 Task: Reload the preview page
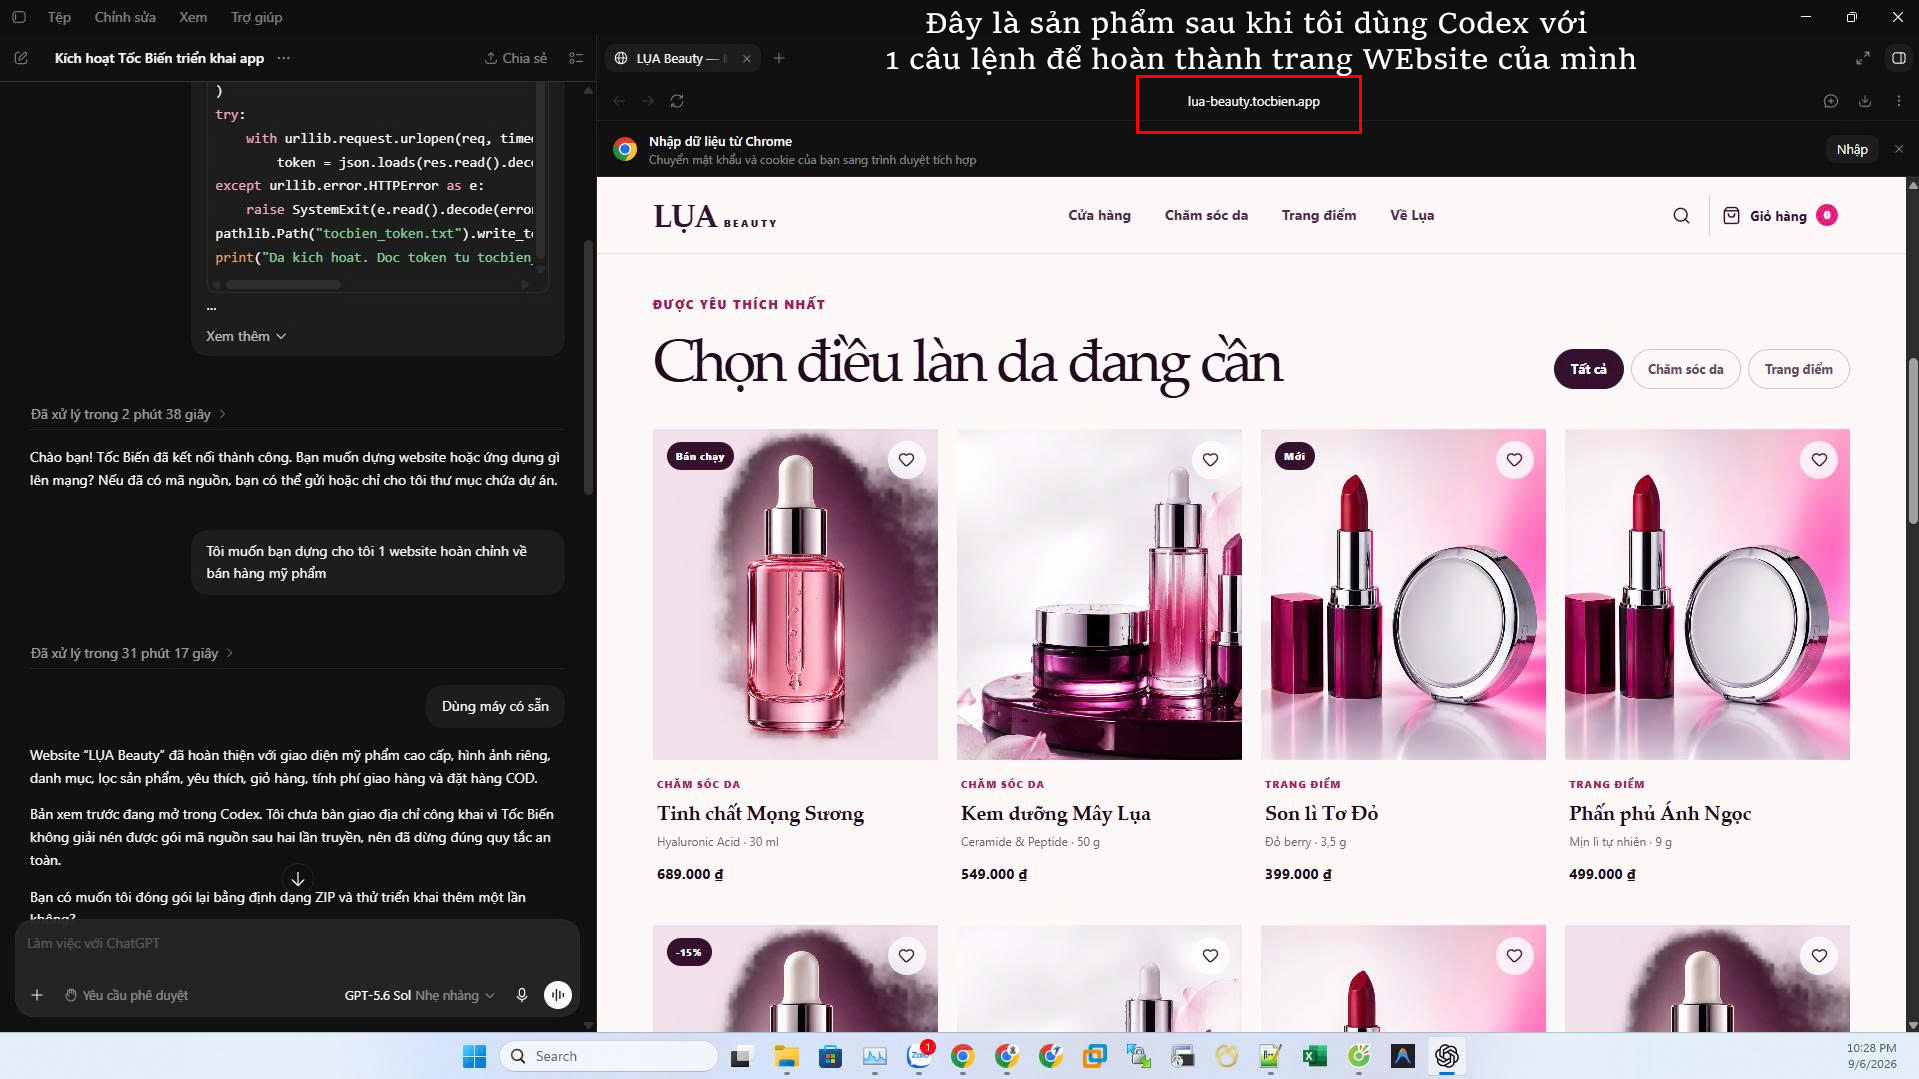[x=677, y=101]
